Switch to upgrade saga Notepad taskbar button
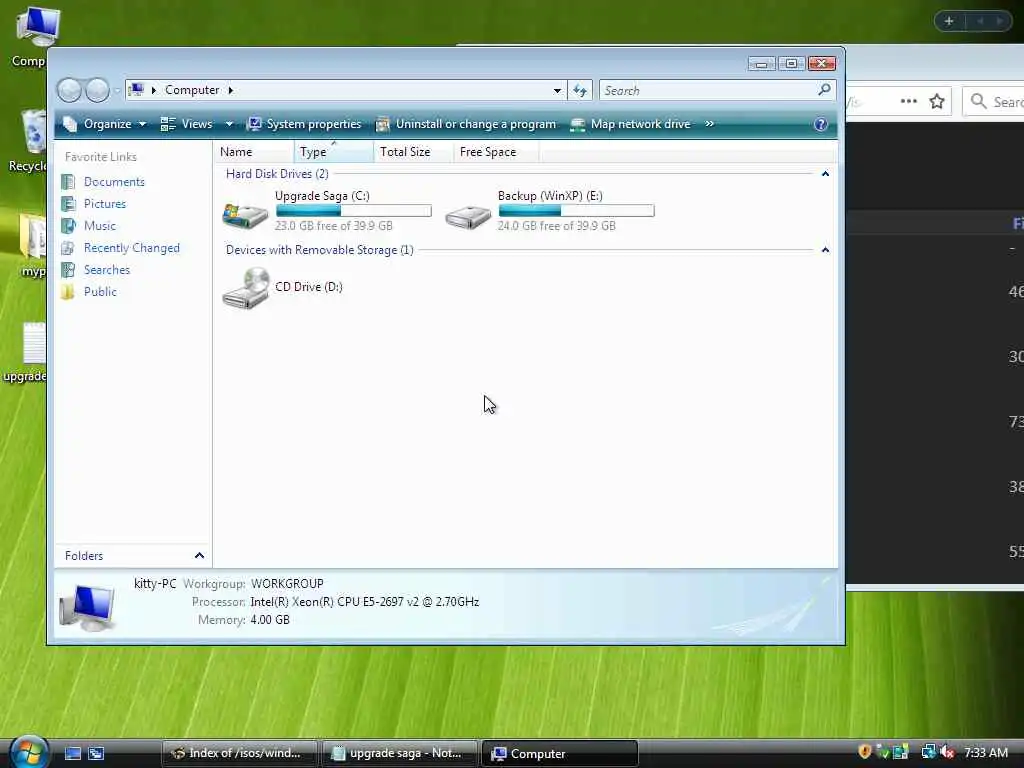 (x=400, y=753)
